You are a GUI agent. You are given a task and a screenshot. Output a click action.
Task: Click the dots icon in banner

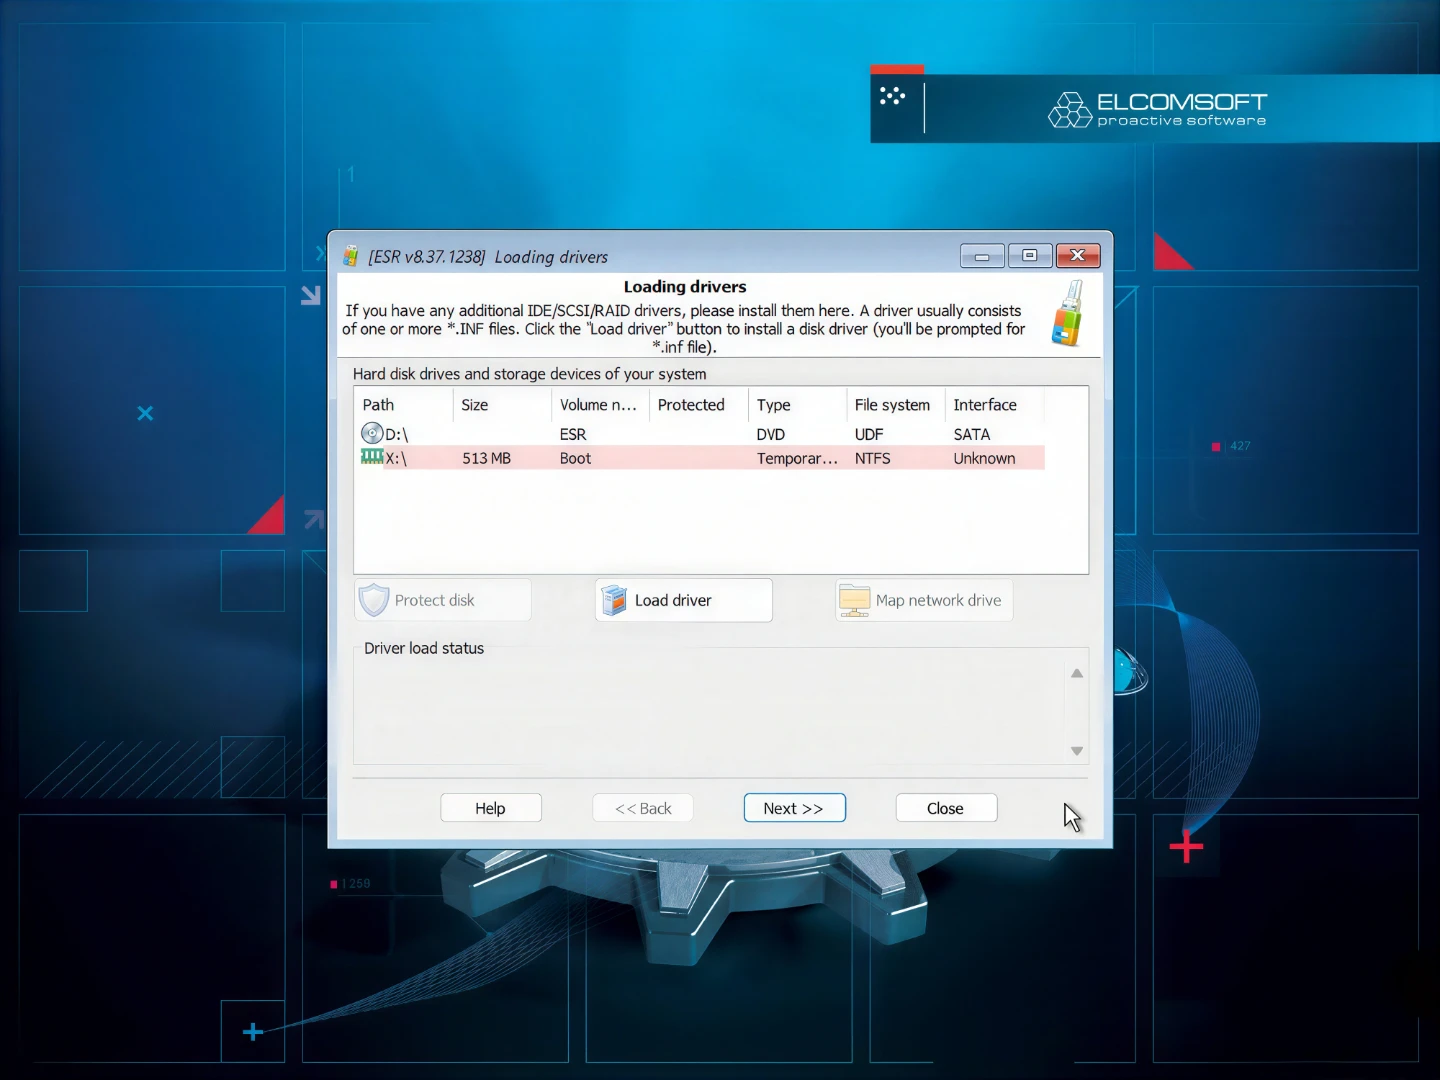pos(892,96)
